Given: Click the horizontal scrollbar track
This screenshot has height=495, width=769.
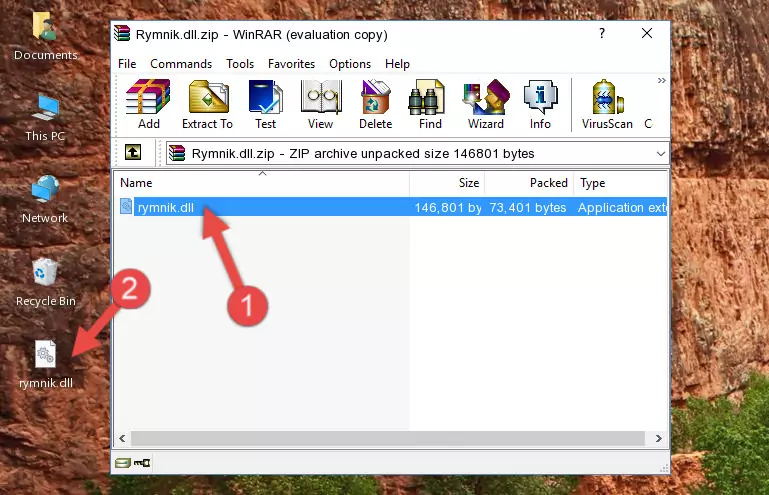Looking at the screenshot, I should [387, 438].
